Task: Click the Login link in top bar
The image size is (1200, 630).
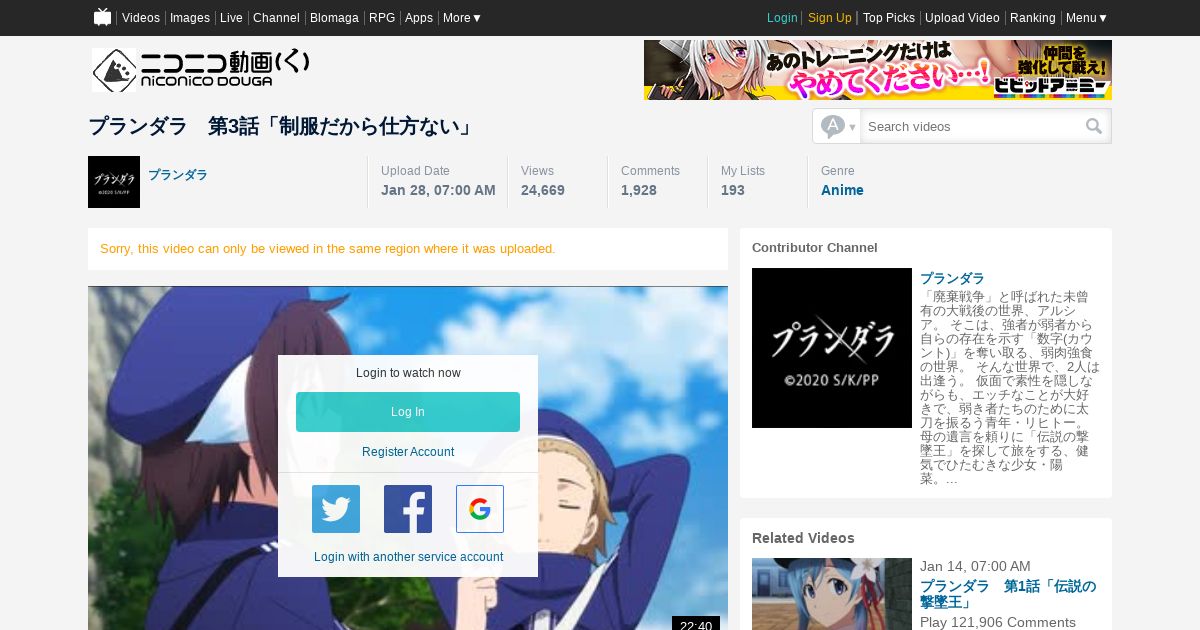Action: point(782,18)
